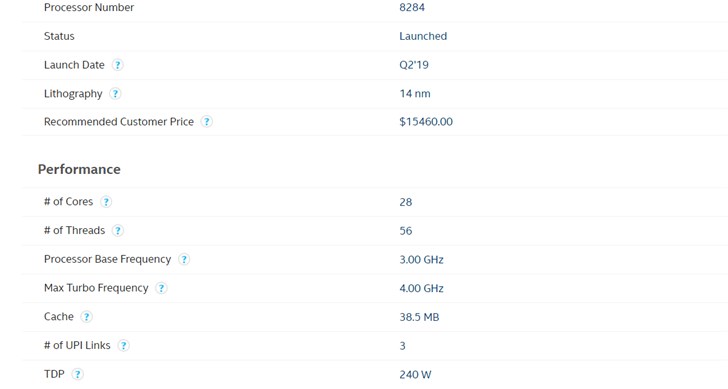Click the Q2'19 launch date value
This screenshot has height=389, width=728.
coord(414,65)
